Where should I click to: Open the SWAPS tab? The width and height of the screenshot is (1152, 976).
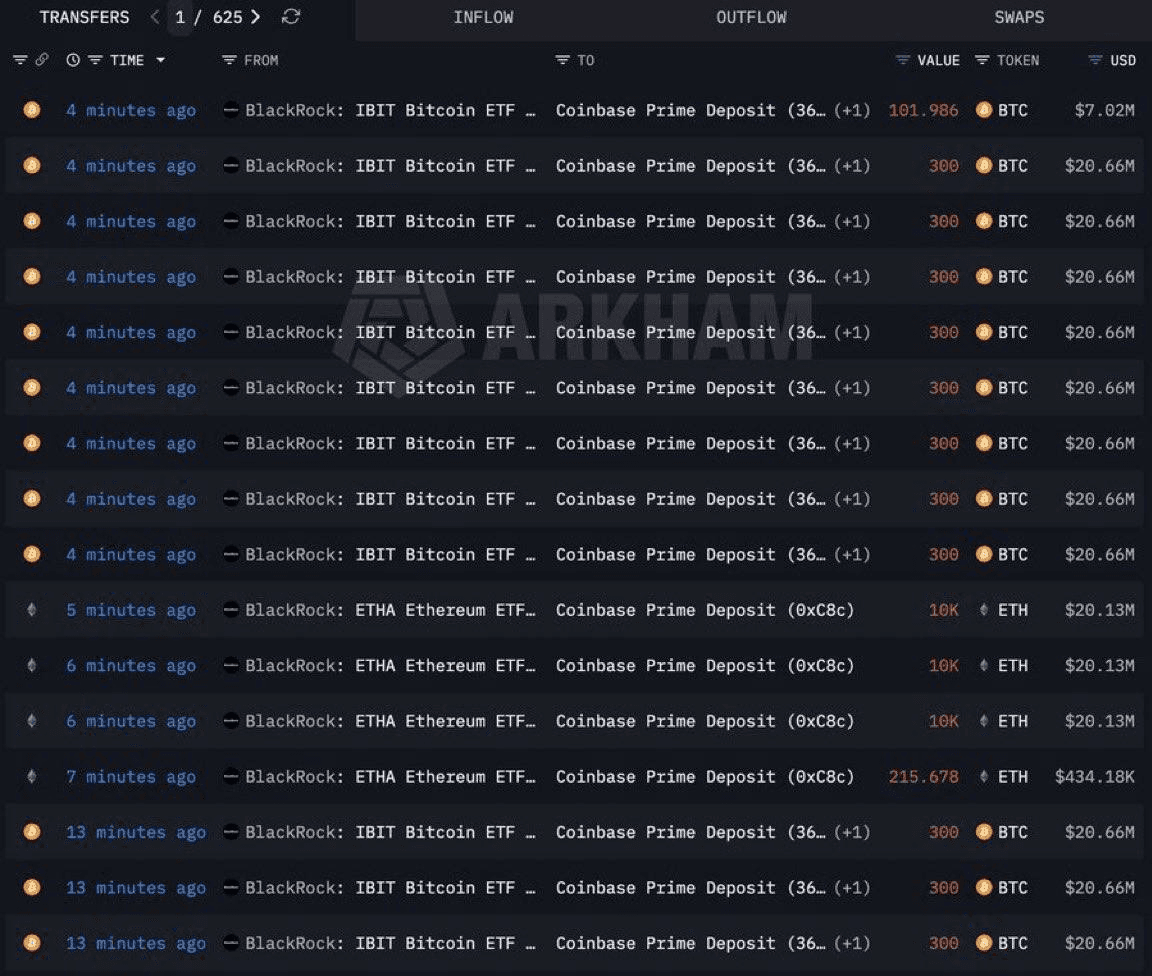point(1019,17)
